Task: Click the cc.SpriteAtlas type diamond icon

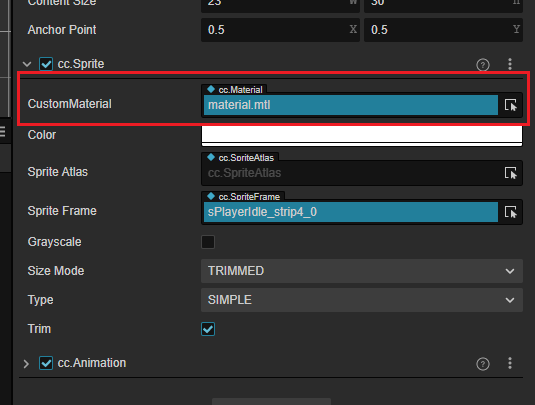Action: (211, 157)
